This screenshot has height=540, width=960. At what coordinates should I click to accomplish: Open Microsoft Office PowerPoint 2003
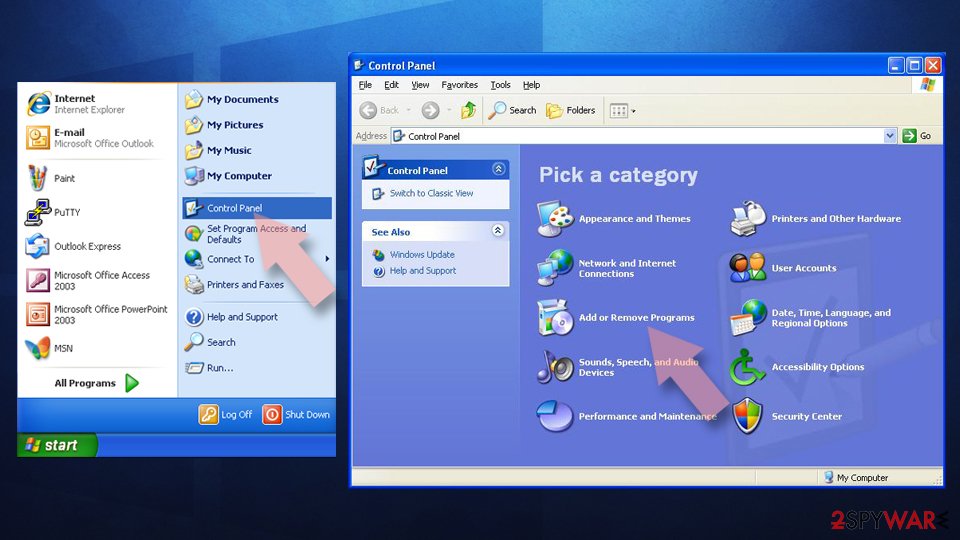pyautogui.click(x=97, y=314)
